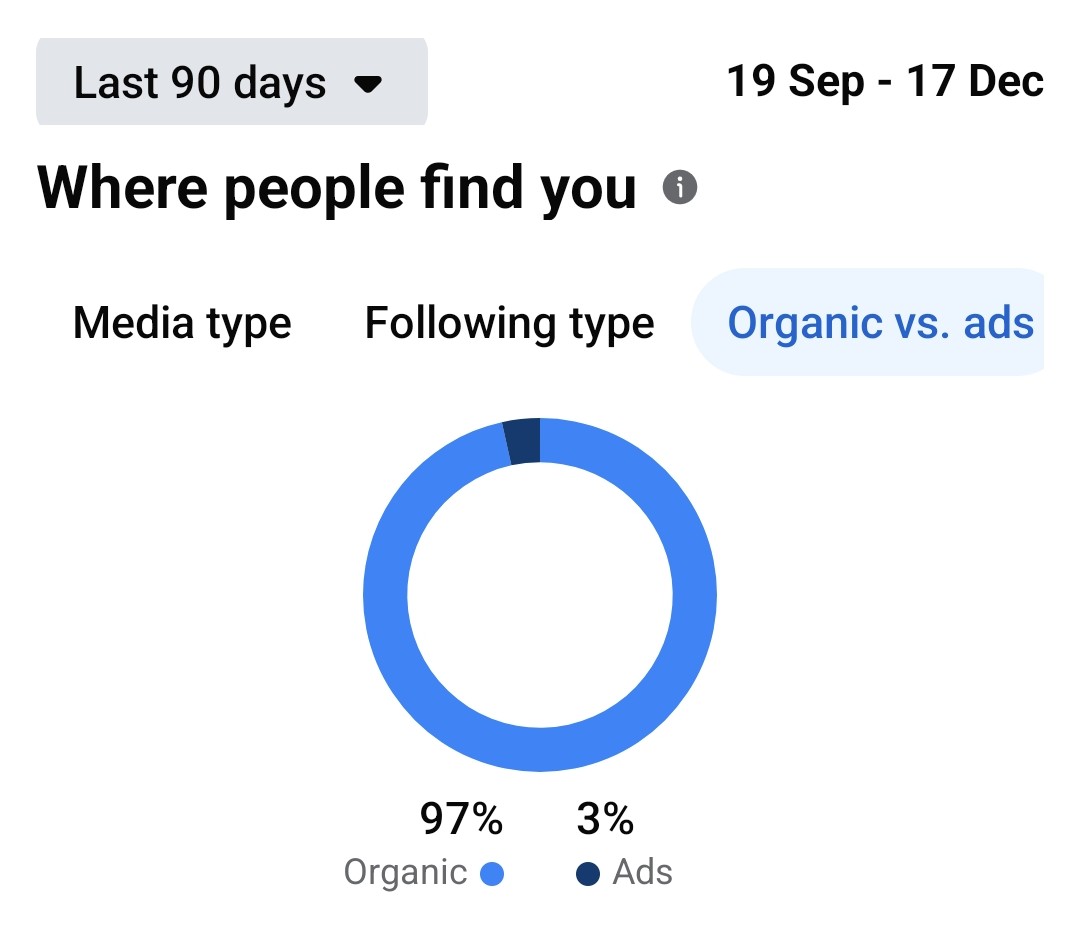Image resolution: width=1080 pixels, height=948 pixels.
Task: Click the Where people find you heading
Action: coord(337,187)
